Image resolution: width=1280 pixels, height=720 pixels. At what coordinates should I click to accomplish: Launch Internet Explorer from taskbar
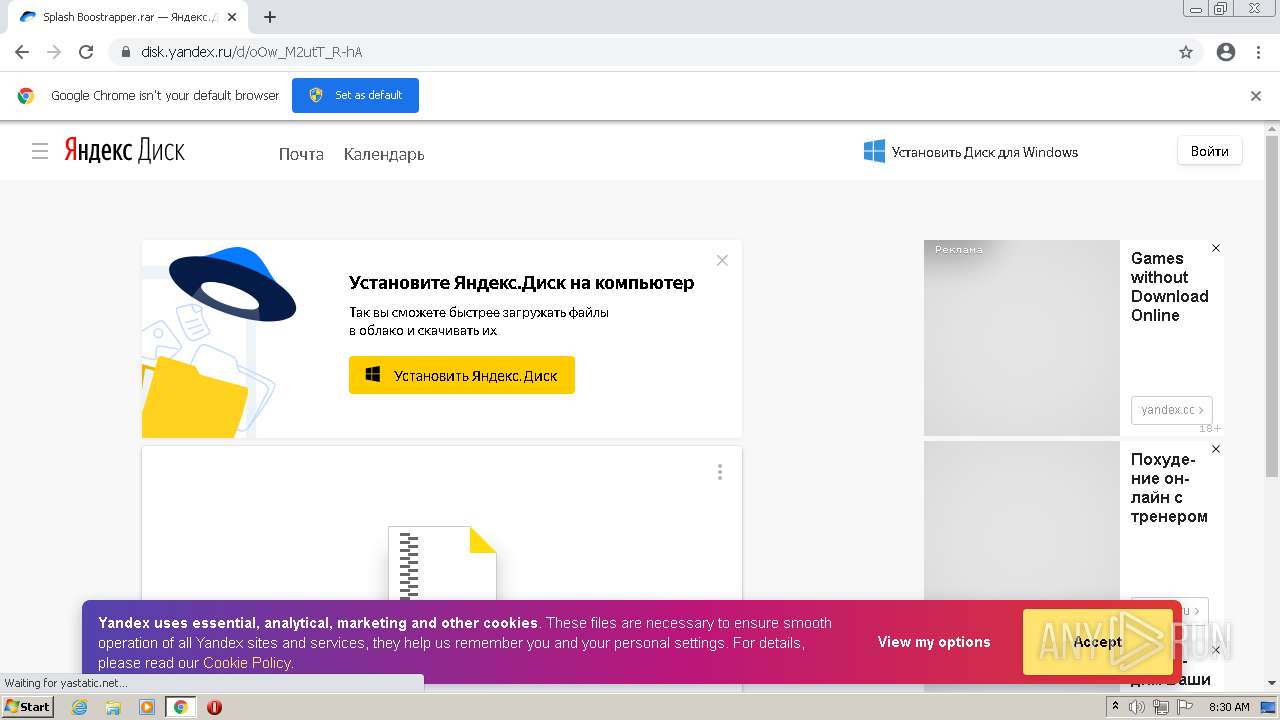click(80, 707)
